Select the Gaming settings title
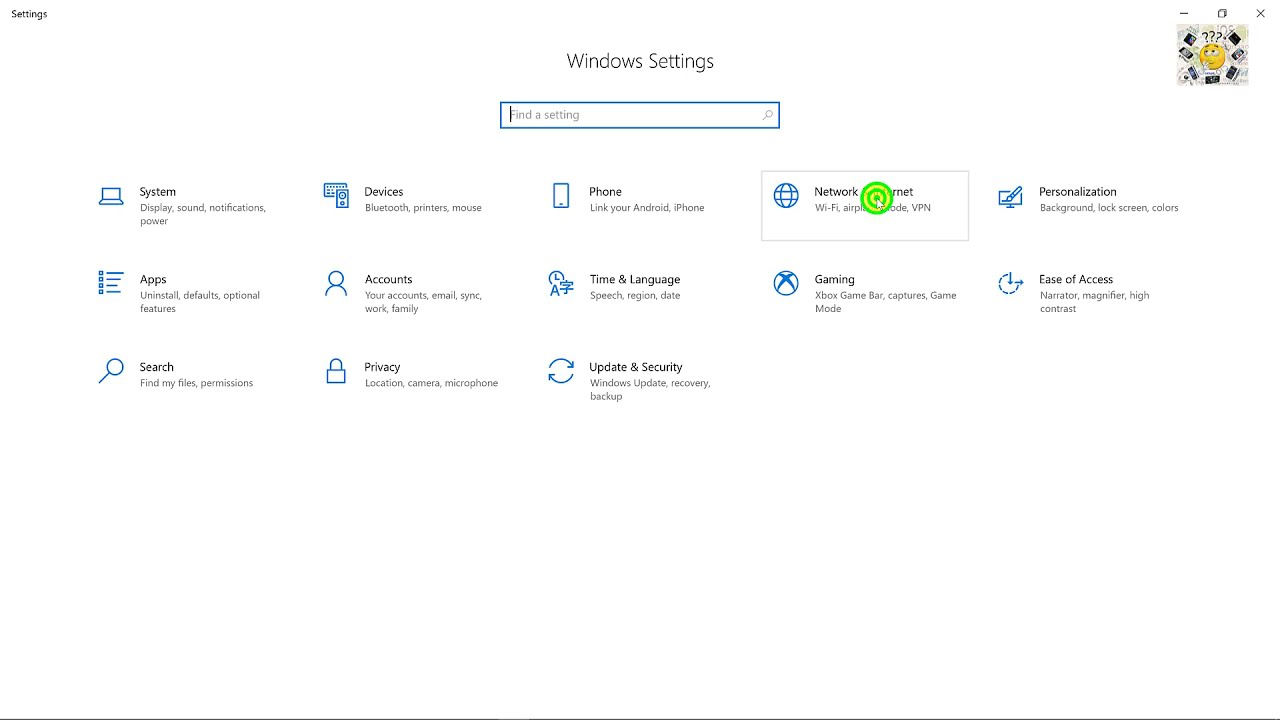Image resolution: width=1280 pixels, height=720 pixels. tap(835, 280)
